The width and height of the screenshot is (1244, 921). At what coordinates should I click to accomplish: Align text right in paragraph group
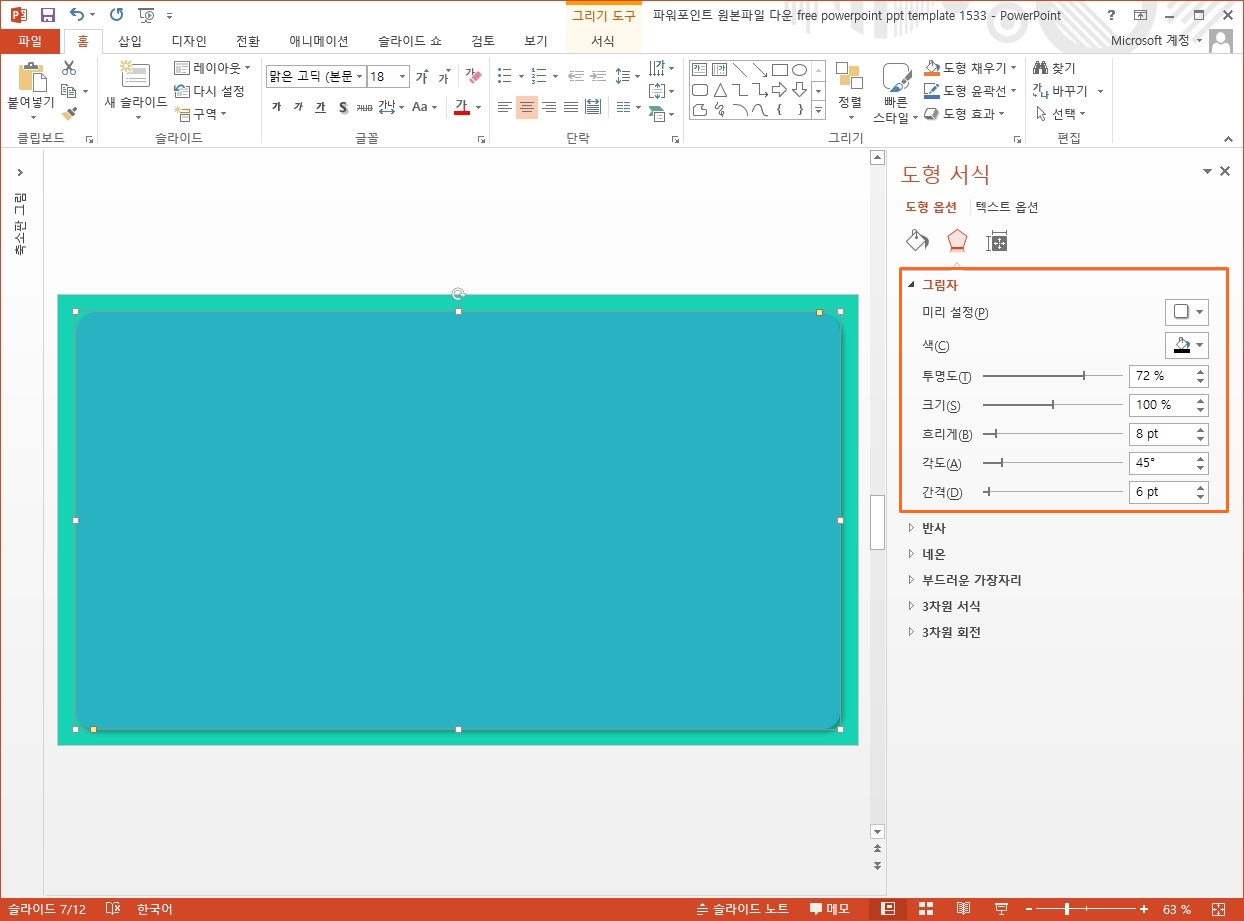tap(548, 107)
